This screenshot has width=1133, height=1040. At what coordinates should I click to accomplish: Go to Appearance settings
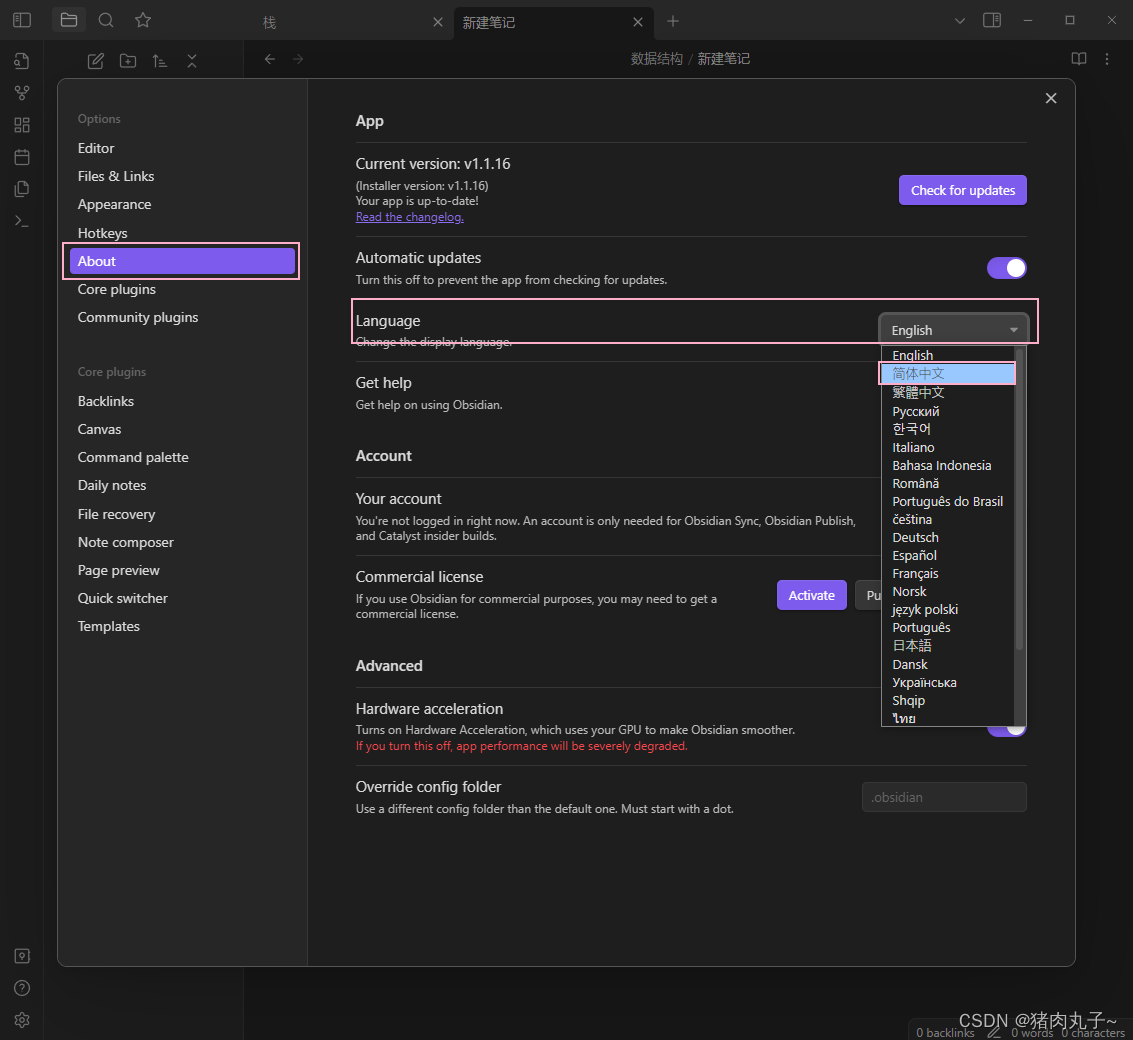182,205
